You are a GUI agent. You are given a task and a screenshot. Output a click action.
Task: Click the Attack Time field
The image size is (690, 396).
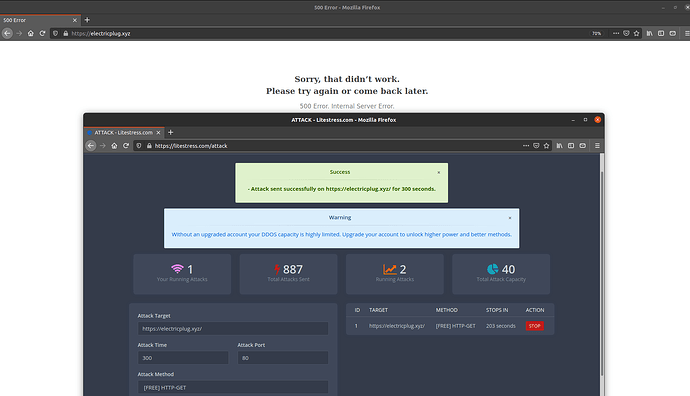coord(183,358)
